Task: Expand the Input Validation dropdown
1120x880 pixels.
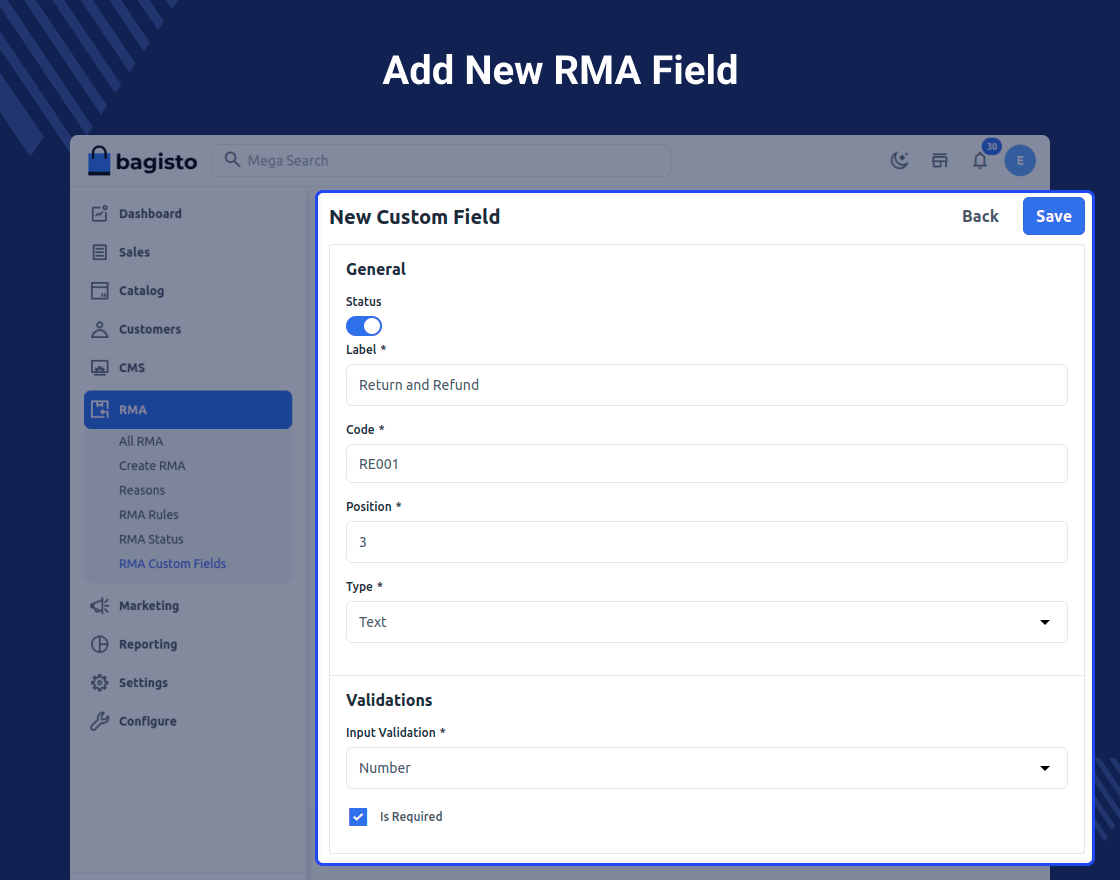Action: click(x=706, y=768)
